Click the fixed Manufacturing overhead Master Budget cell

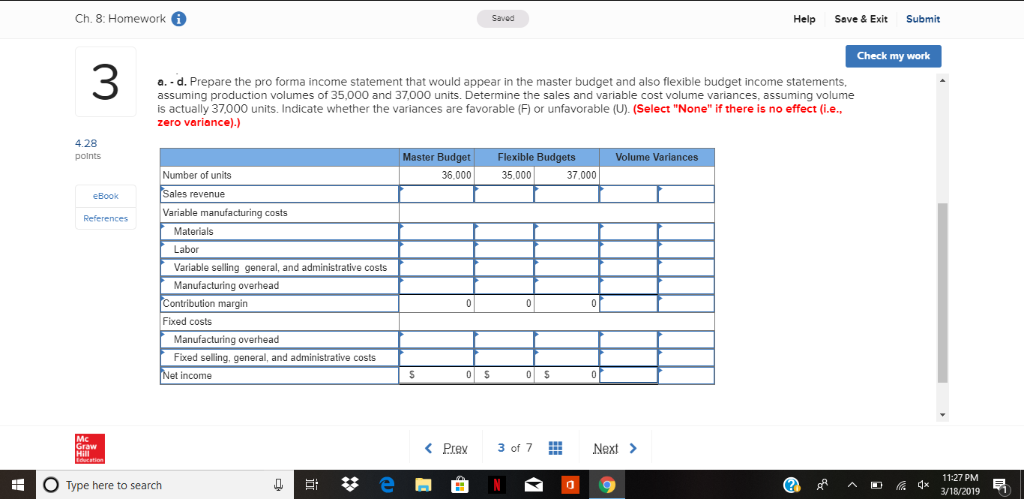(437, 340)
